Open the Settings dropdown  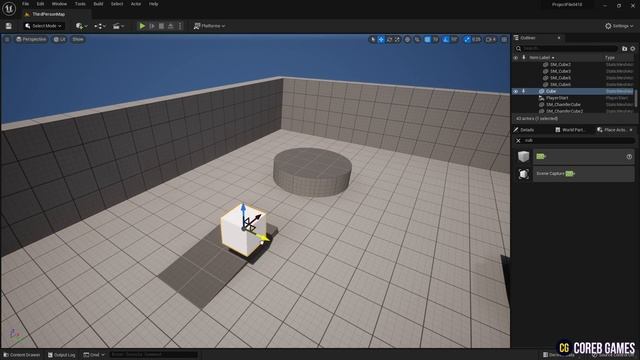point(619,26)
